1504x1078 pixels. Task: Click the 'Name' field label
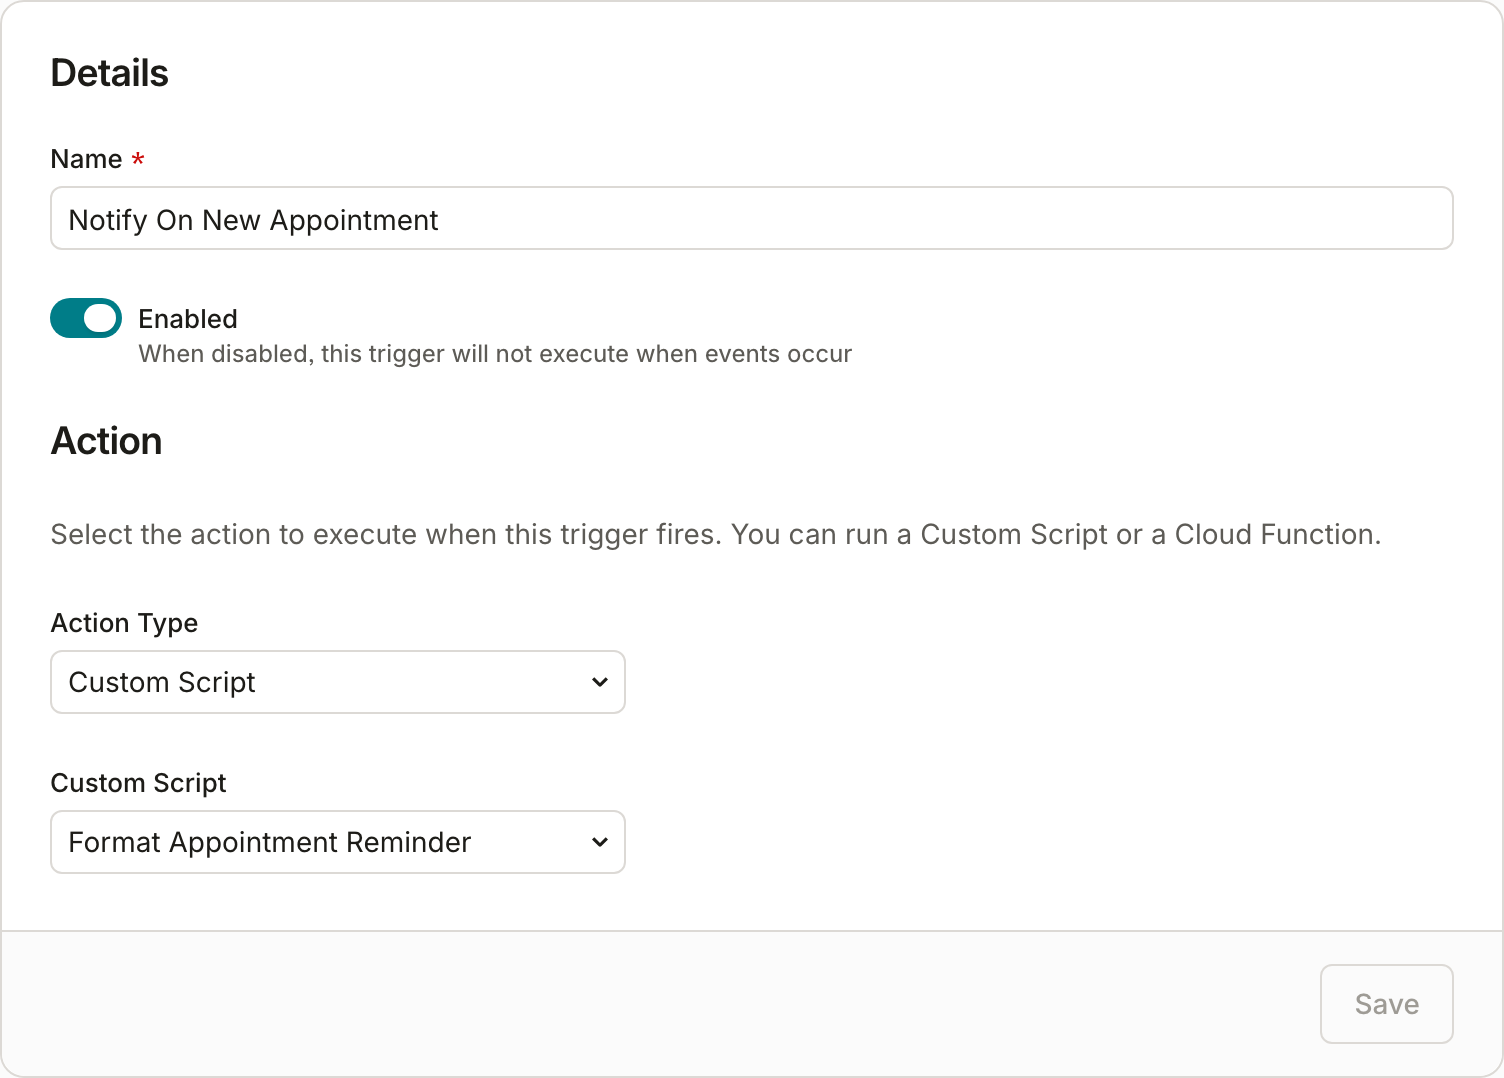coord(87,159)
